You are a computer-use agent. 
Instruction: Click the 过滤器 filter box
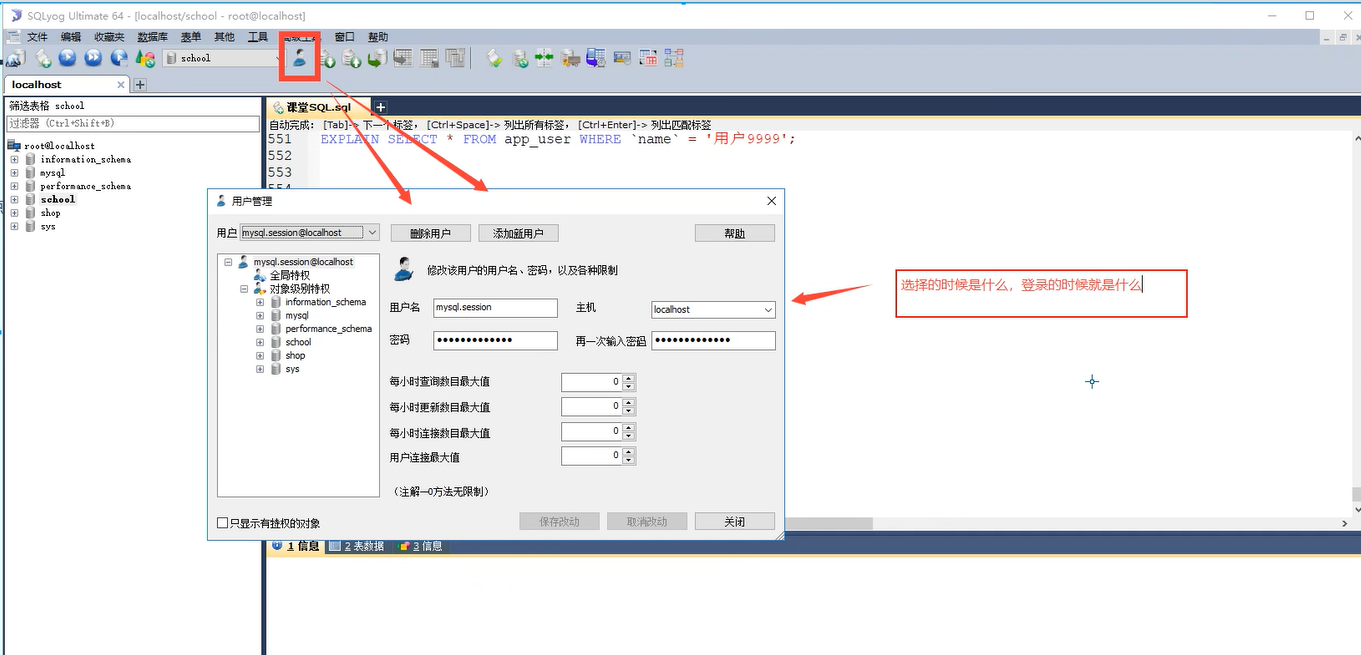[132, 124]
